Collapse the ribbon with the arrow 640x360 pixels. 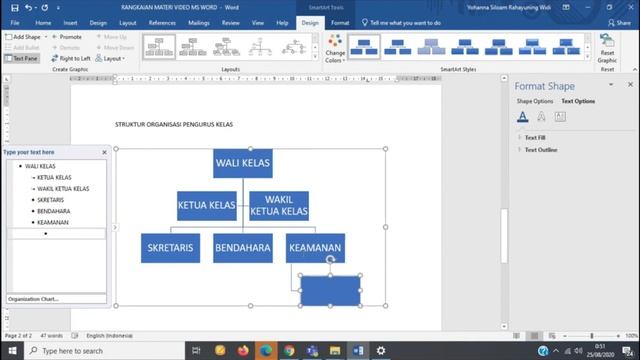point(635,69)
